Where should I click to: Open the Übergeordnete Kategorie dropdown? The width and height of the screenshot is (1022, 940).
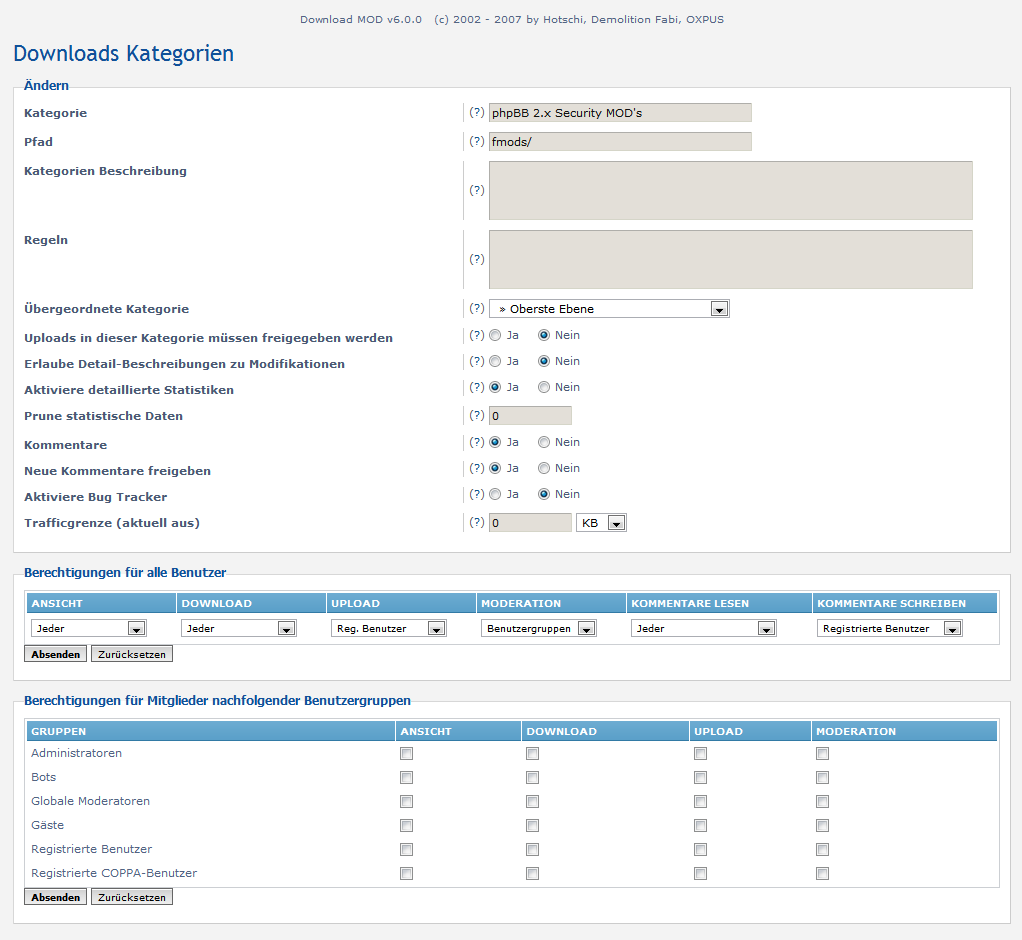point(609,309)
